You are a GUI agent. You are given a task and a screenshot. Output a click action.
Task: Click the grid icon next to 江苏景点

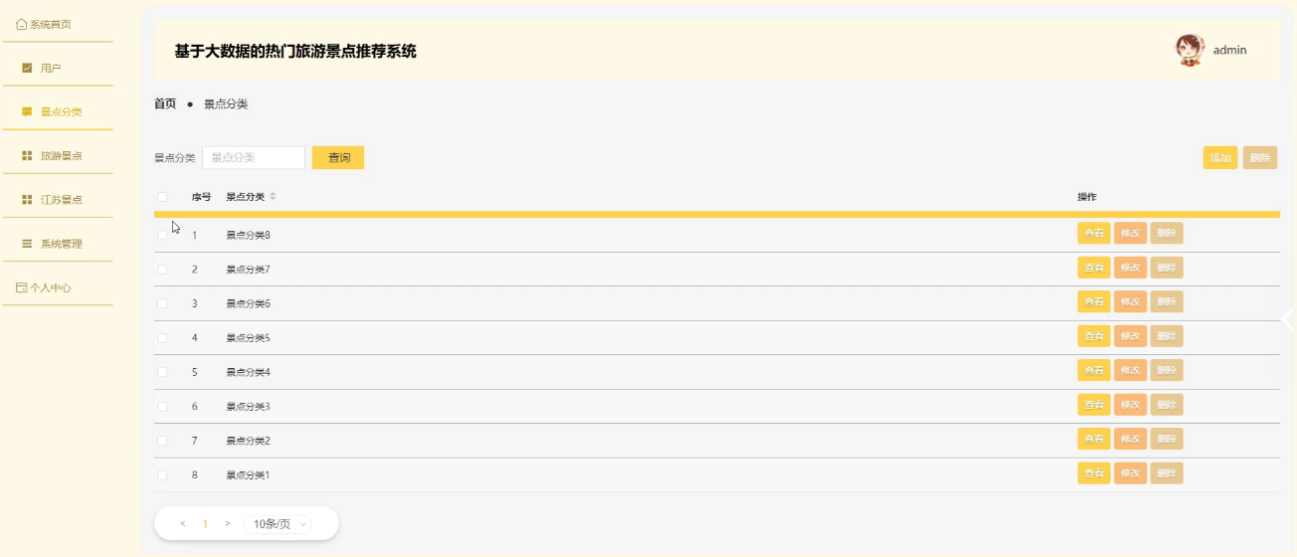point(27,200)
